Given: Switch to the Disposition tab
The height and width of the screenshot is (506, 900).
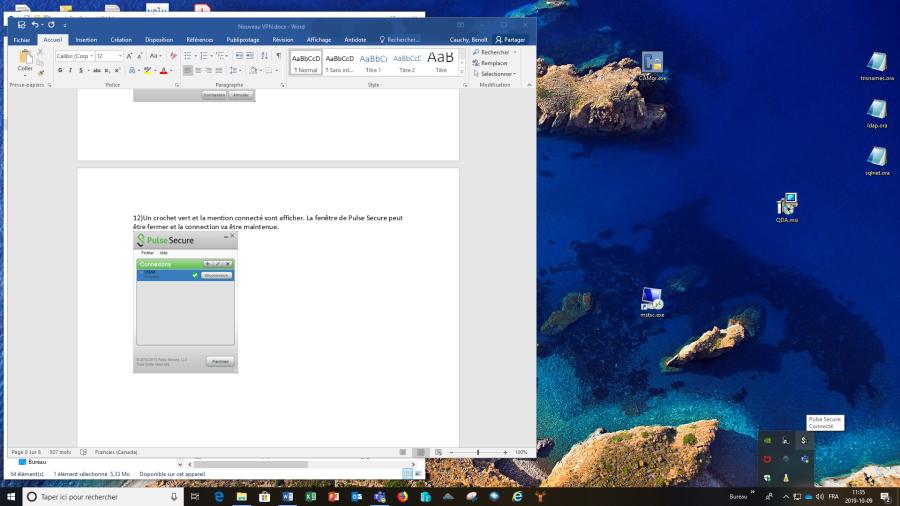Looking at the screenshot, I should (x=159, y=40).
